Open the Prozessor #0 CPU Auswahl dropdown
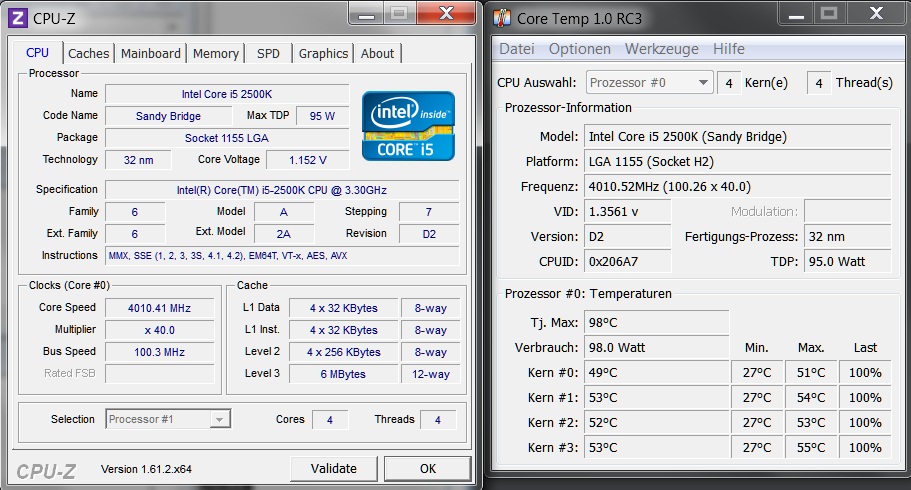Image resolution: width=911 pixels, height=490 pixels. [x=649, y=83]
